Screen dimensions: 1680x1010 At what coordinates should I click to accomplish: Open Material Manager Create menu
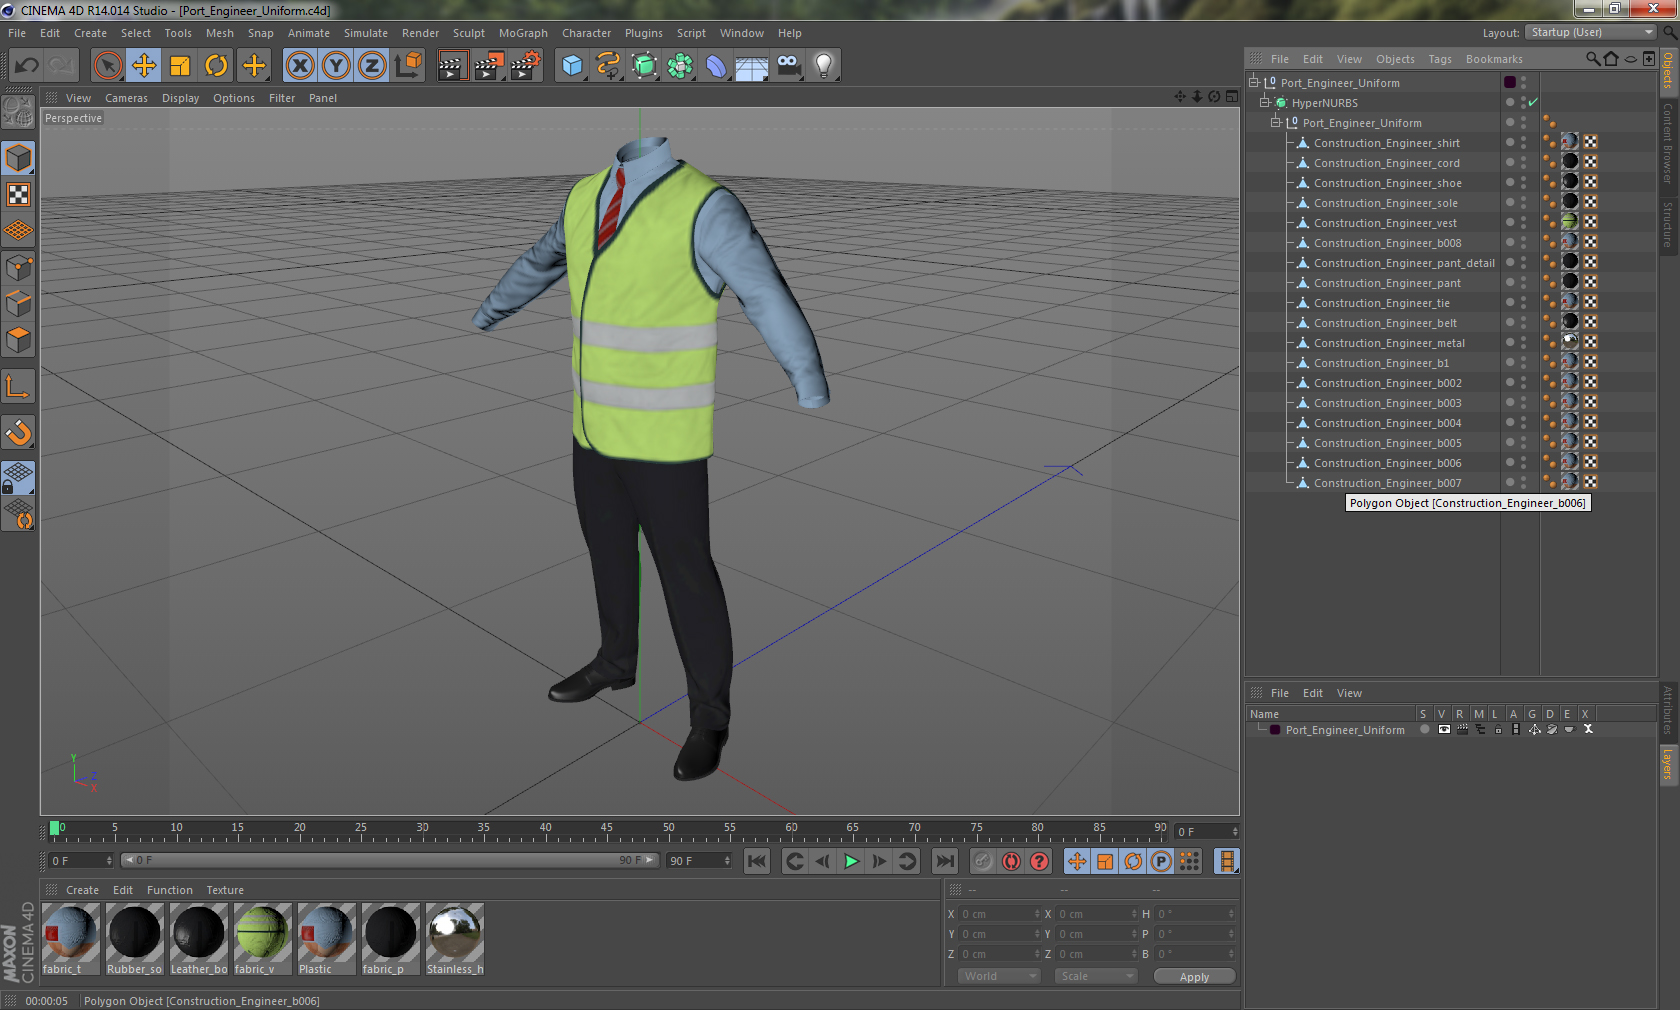click(x=82, y=890)
